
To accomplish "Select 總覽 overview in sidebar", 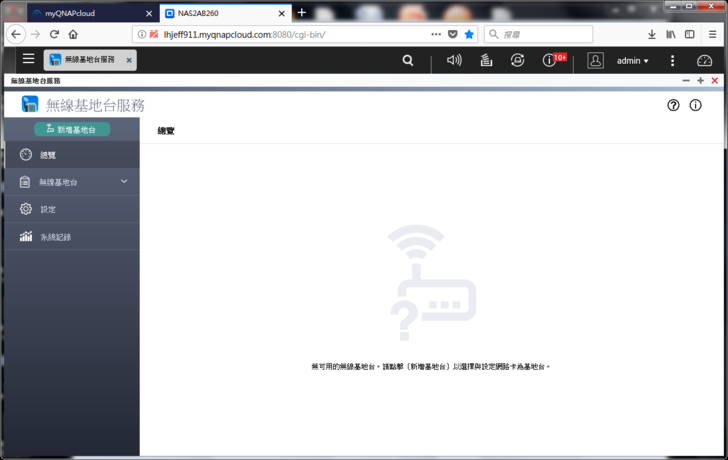I will 72,155.
